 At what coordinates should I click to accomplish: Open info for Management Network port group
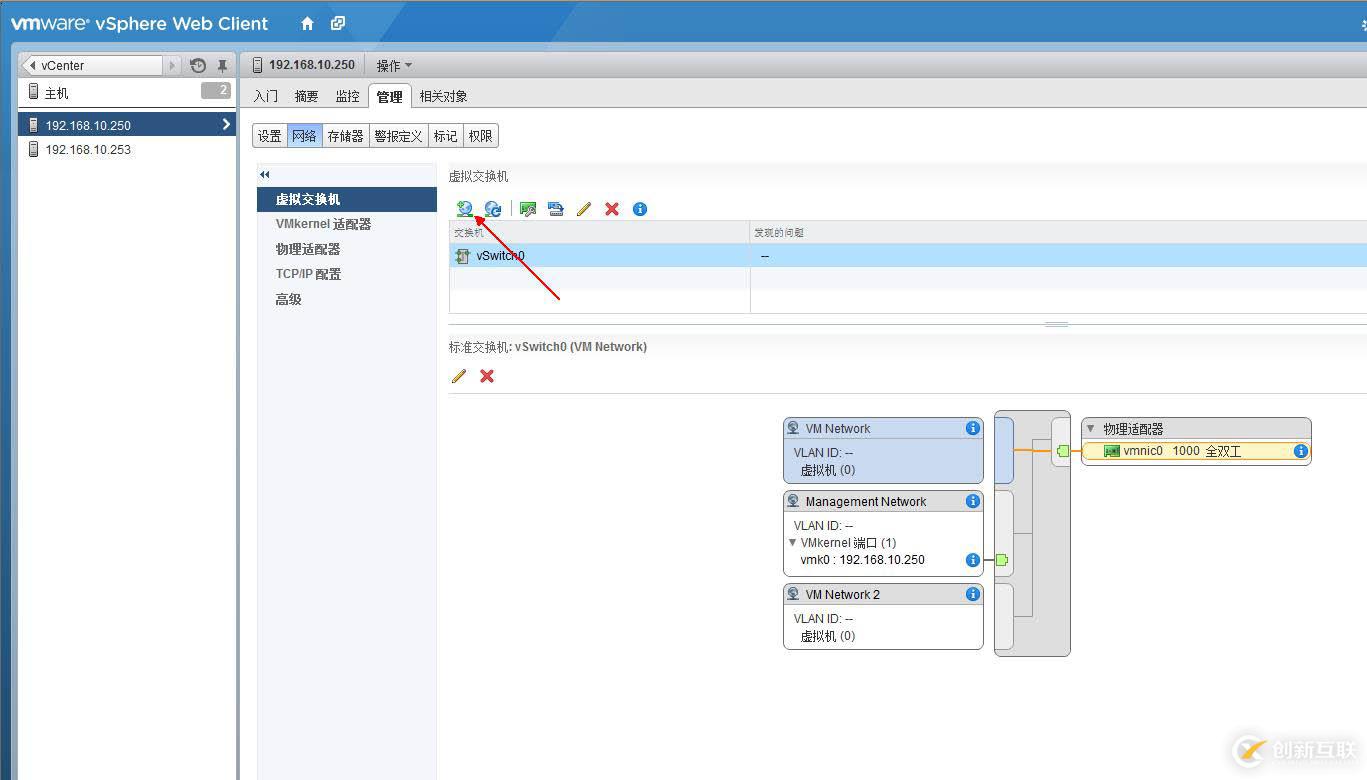click(x=972, y=501)
